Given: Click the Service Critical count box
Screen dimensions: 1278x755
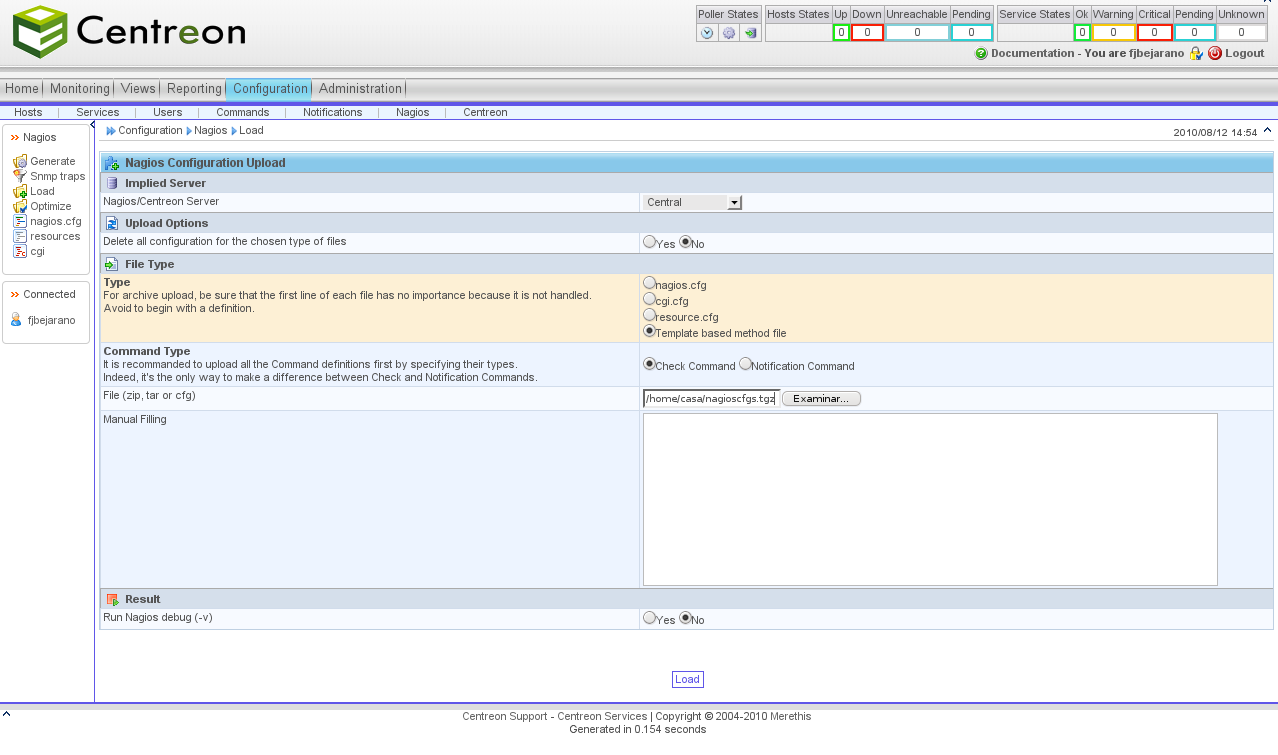Looking at the screenshot, I should 1154,33.
